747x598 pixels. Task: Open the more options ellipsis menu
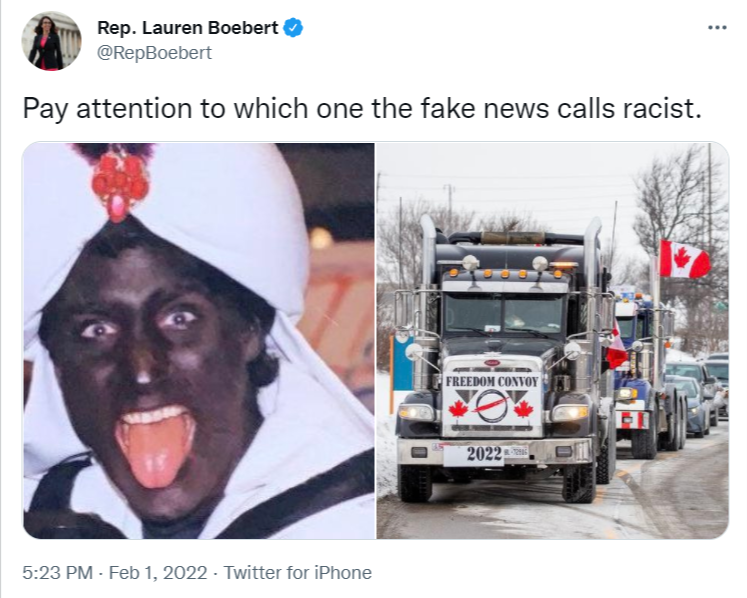coord(717,28)
